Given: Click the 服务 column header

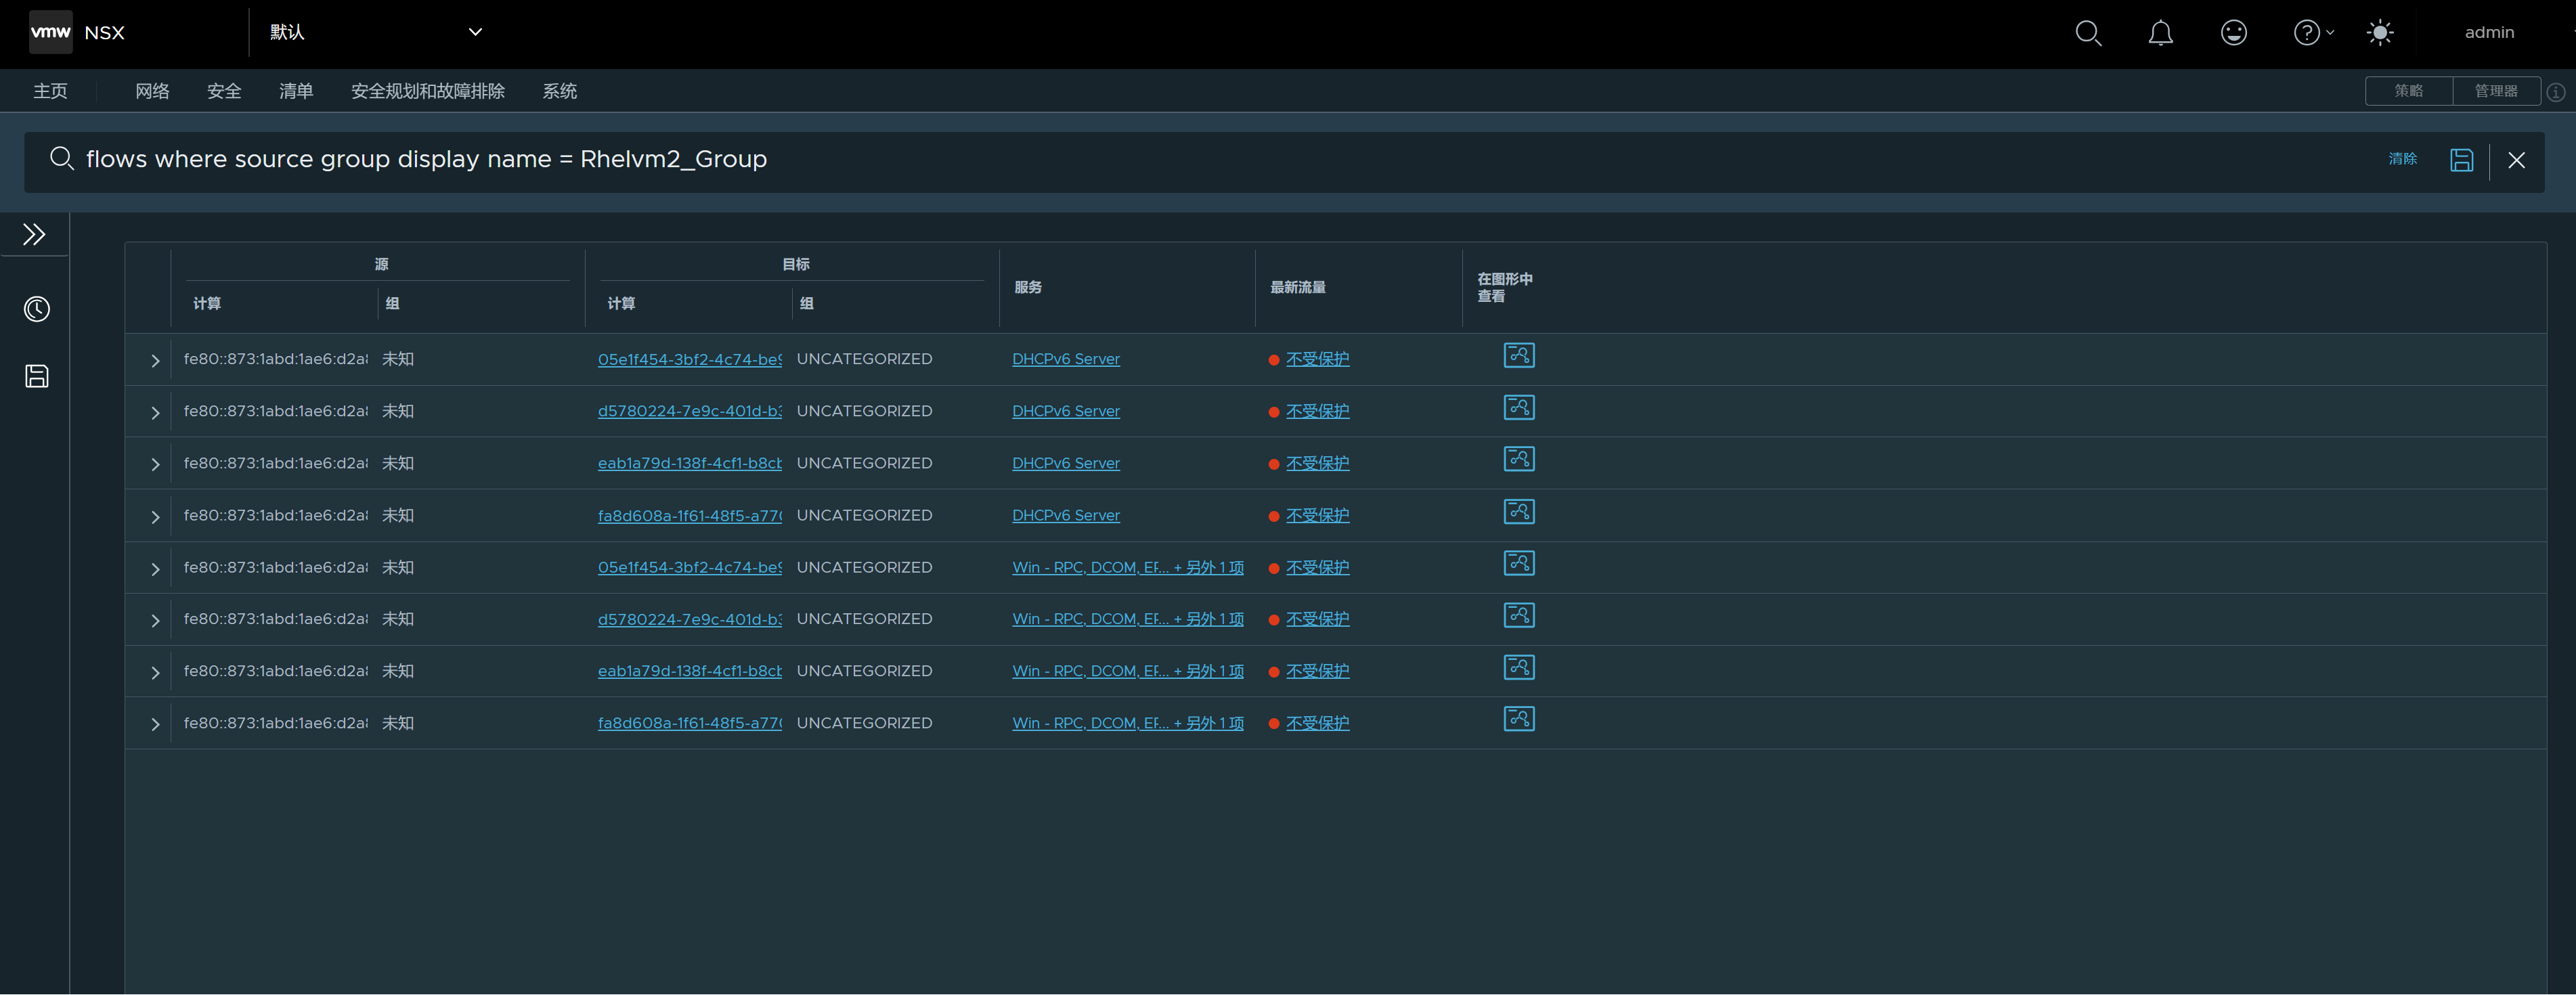Looking at the screenshot, I should [1027, 287].
